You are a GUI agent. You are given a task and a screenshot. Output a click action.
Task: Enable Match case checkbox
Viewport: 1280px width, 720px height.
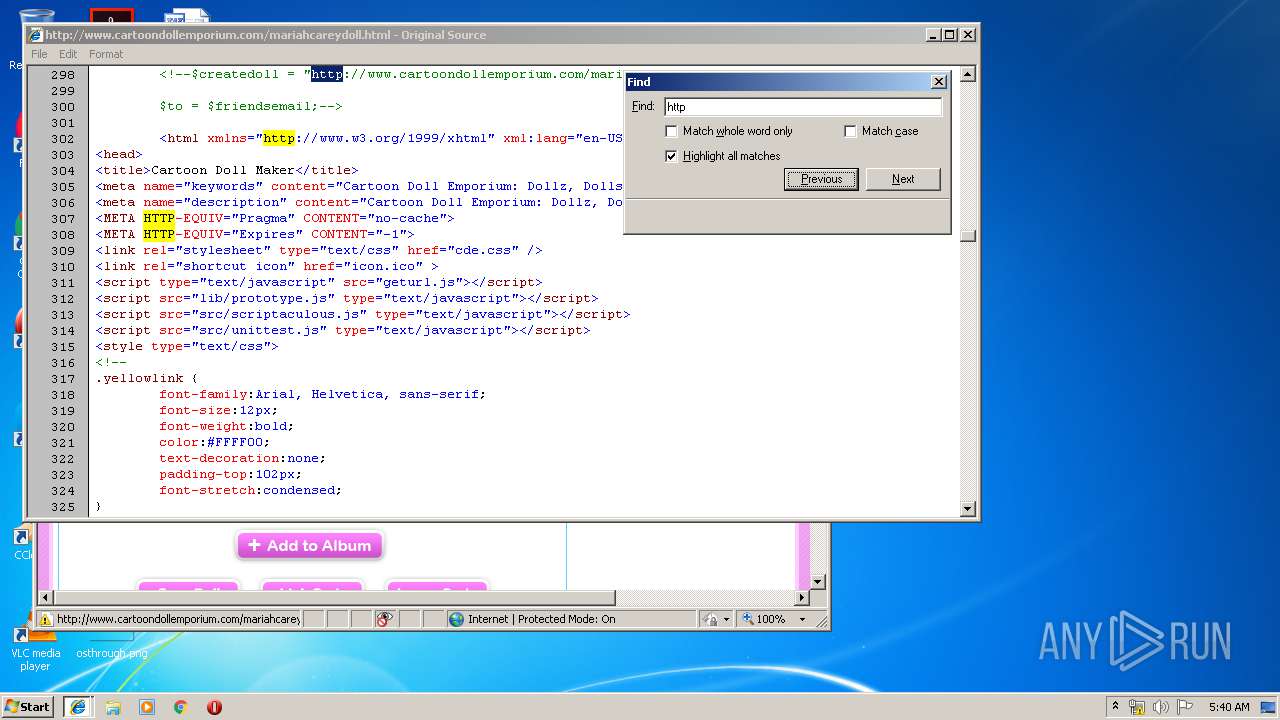850,131
